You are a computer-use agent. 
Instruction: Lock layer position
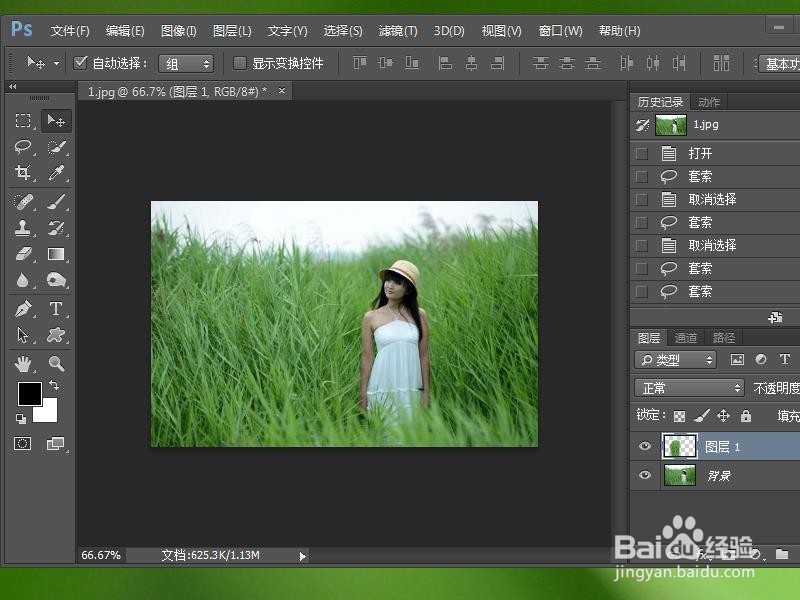pyautogui.click(x=723, y=416)
